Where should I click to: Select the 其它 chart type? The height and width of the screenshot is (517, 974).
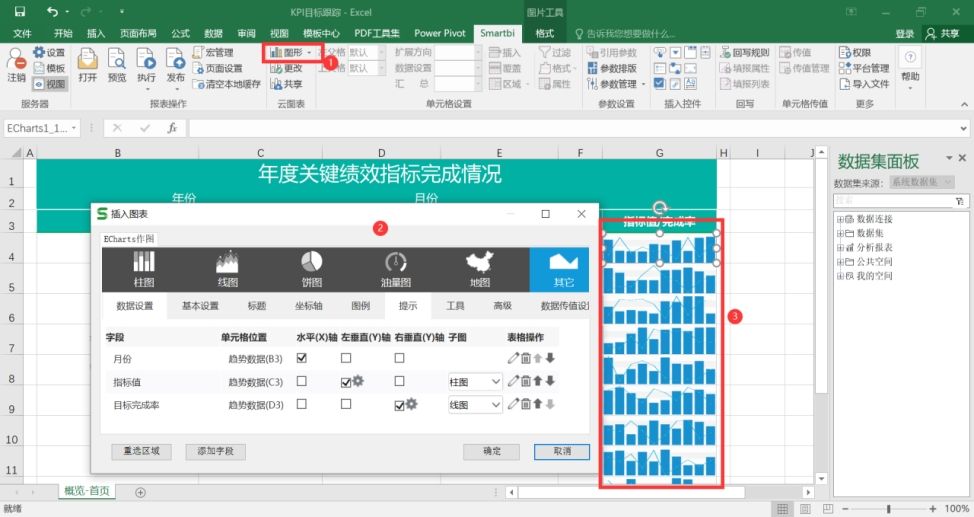[563, 269]
